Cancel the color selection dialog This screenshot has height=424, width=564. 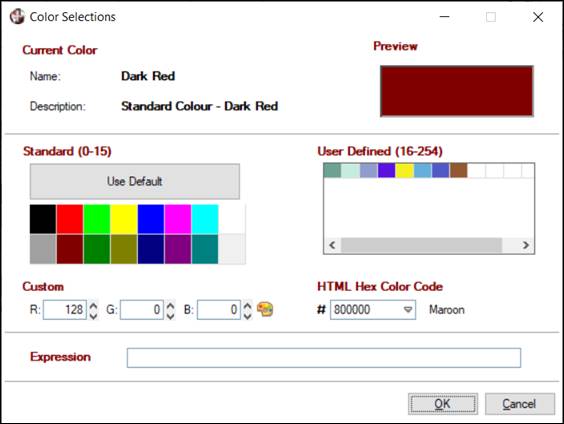coord(519,404)
